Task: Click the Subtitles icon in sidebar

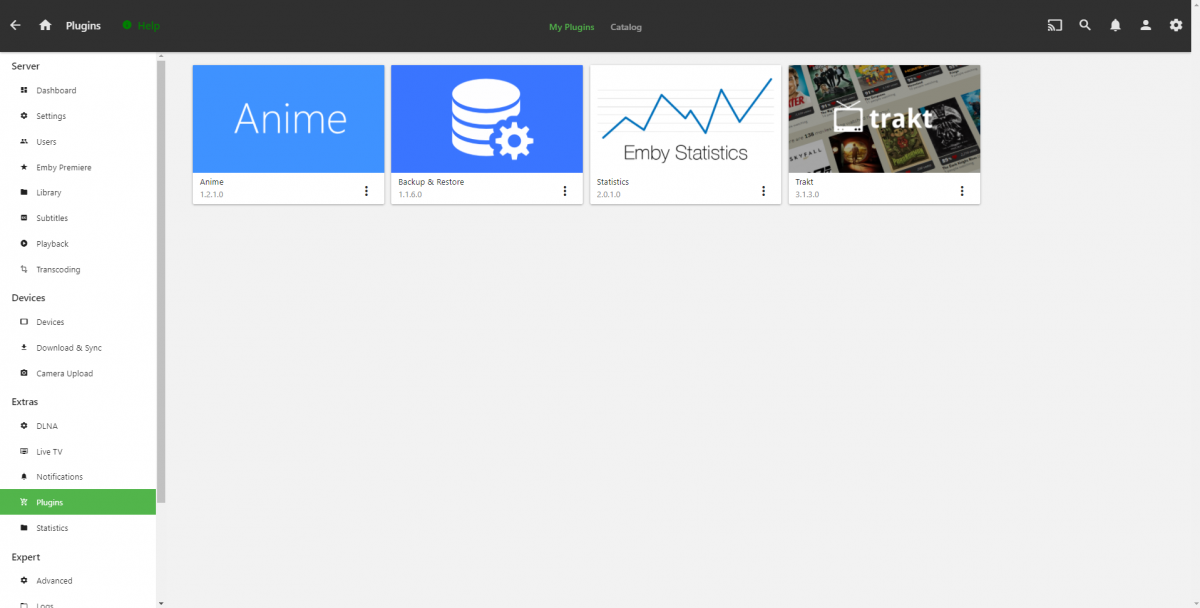Action: coord(24,218)
